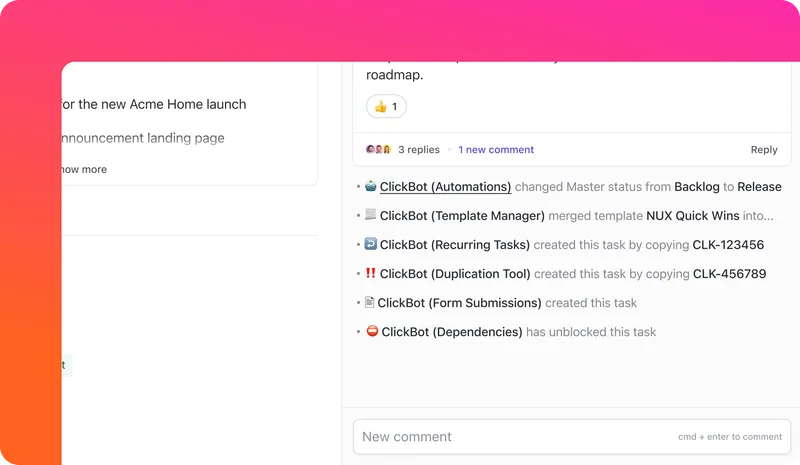Click the ClickBot Automations robot icon
Image resolution: width=800 pixels, height=465 pixels.
371,186
